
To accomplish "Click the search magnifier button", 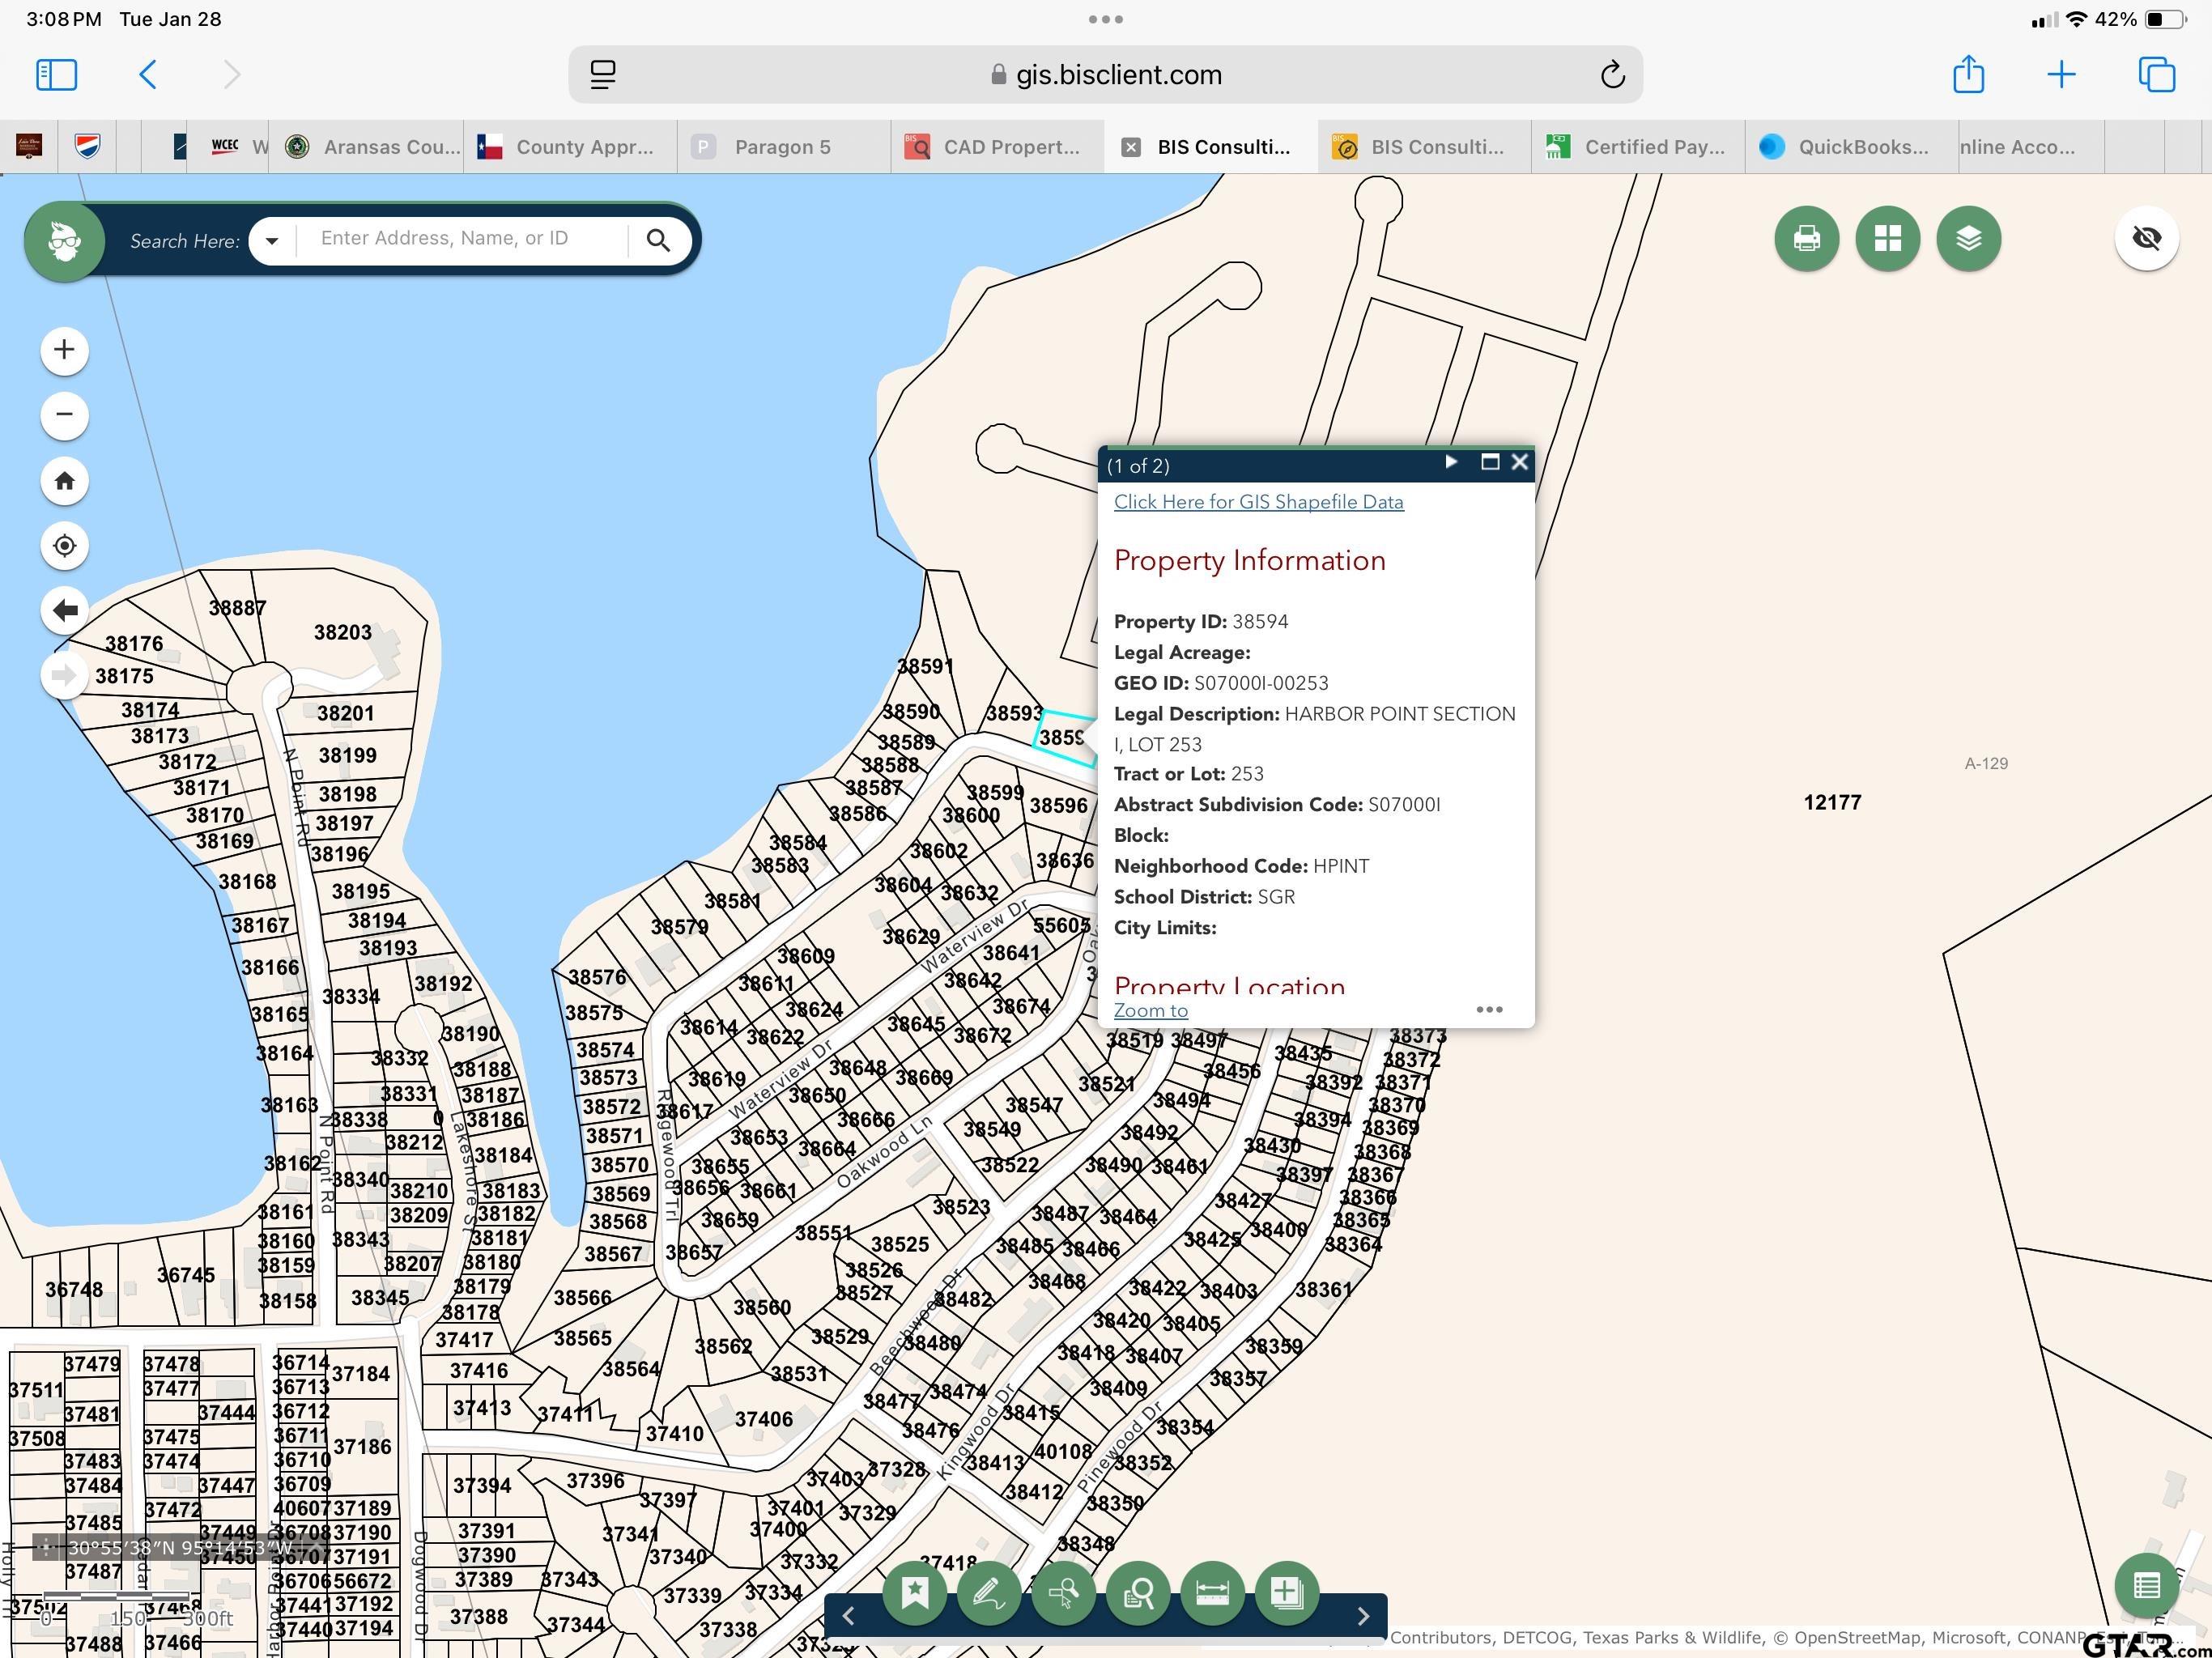I will tap(658, 240).
